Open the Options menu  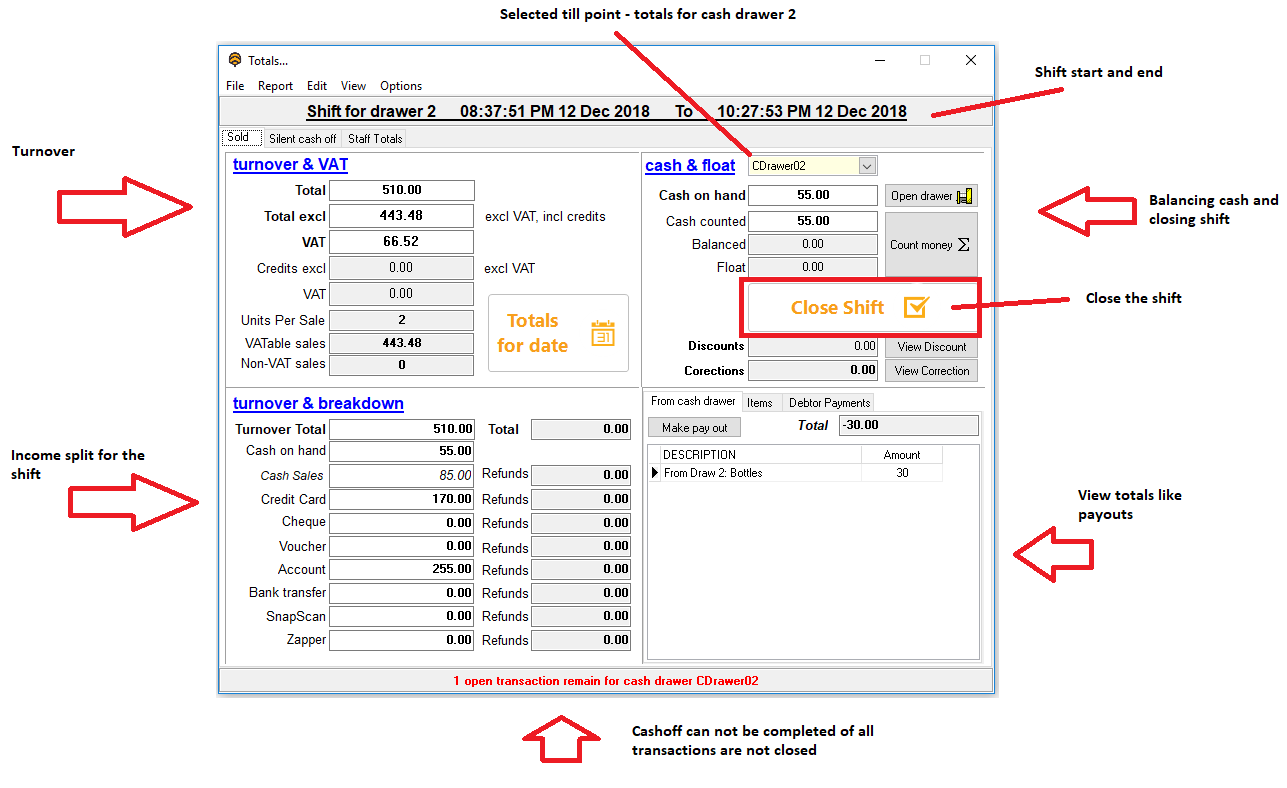point(401,86)
